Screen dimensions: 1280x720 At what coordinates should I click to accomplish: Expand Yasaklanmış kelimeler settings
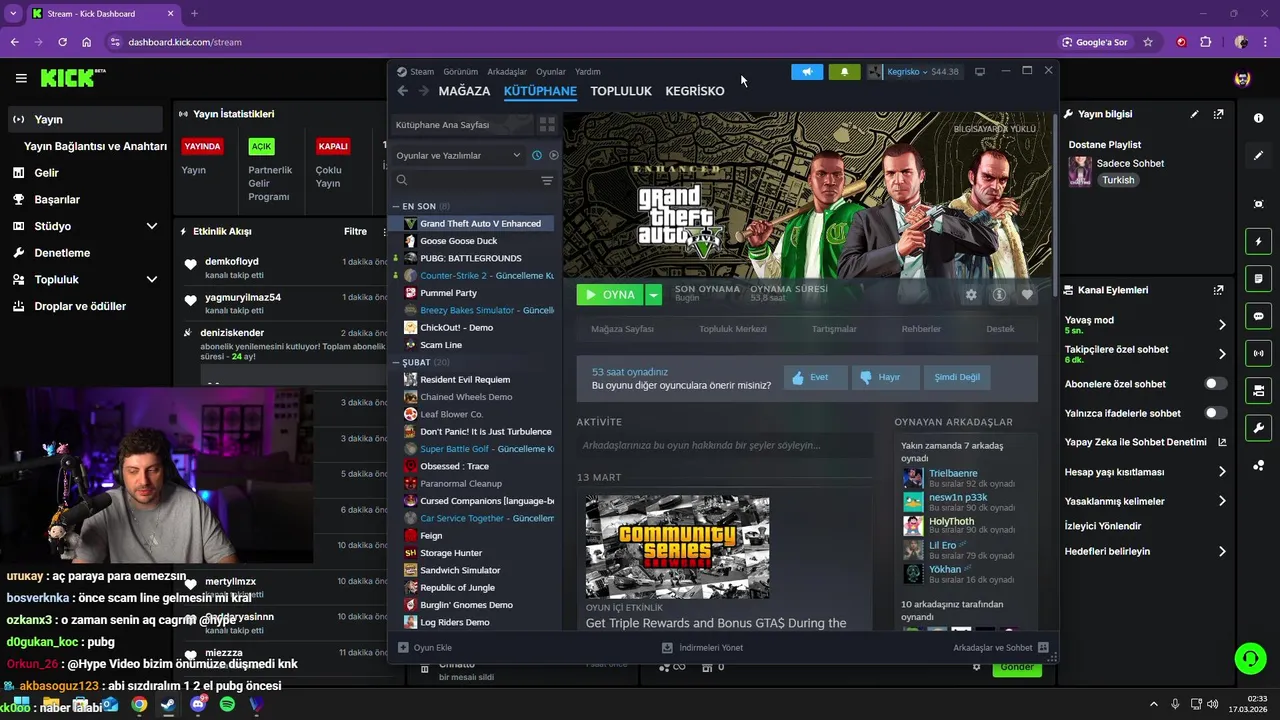coord(1222,501)
